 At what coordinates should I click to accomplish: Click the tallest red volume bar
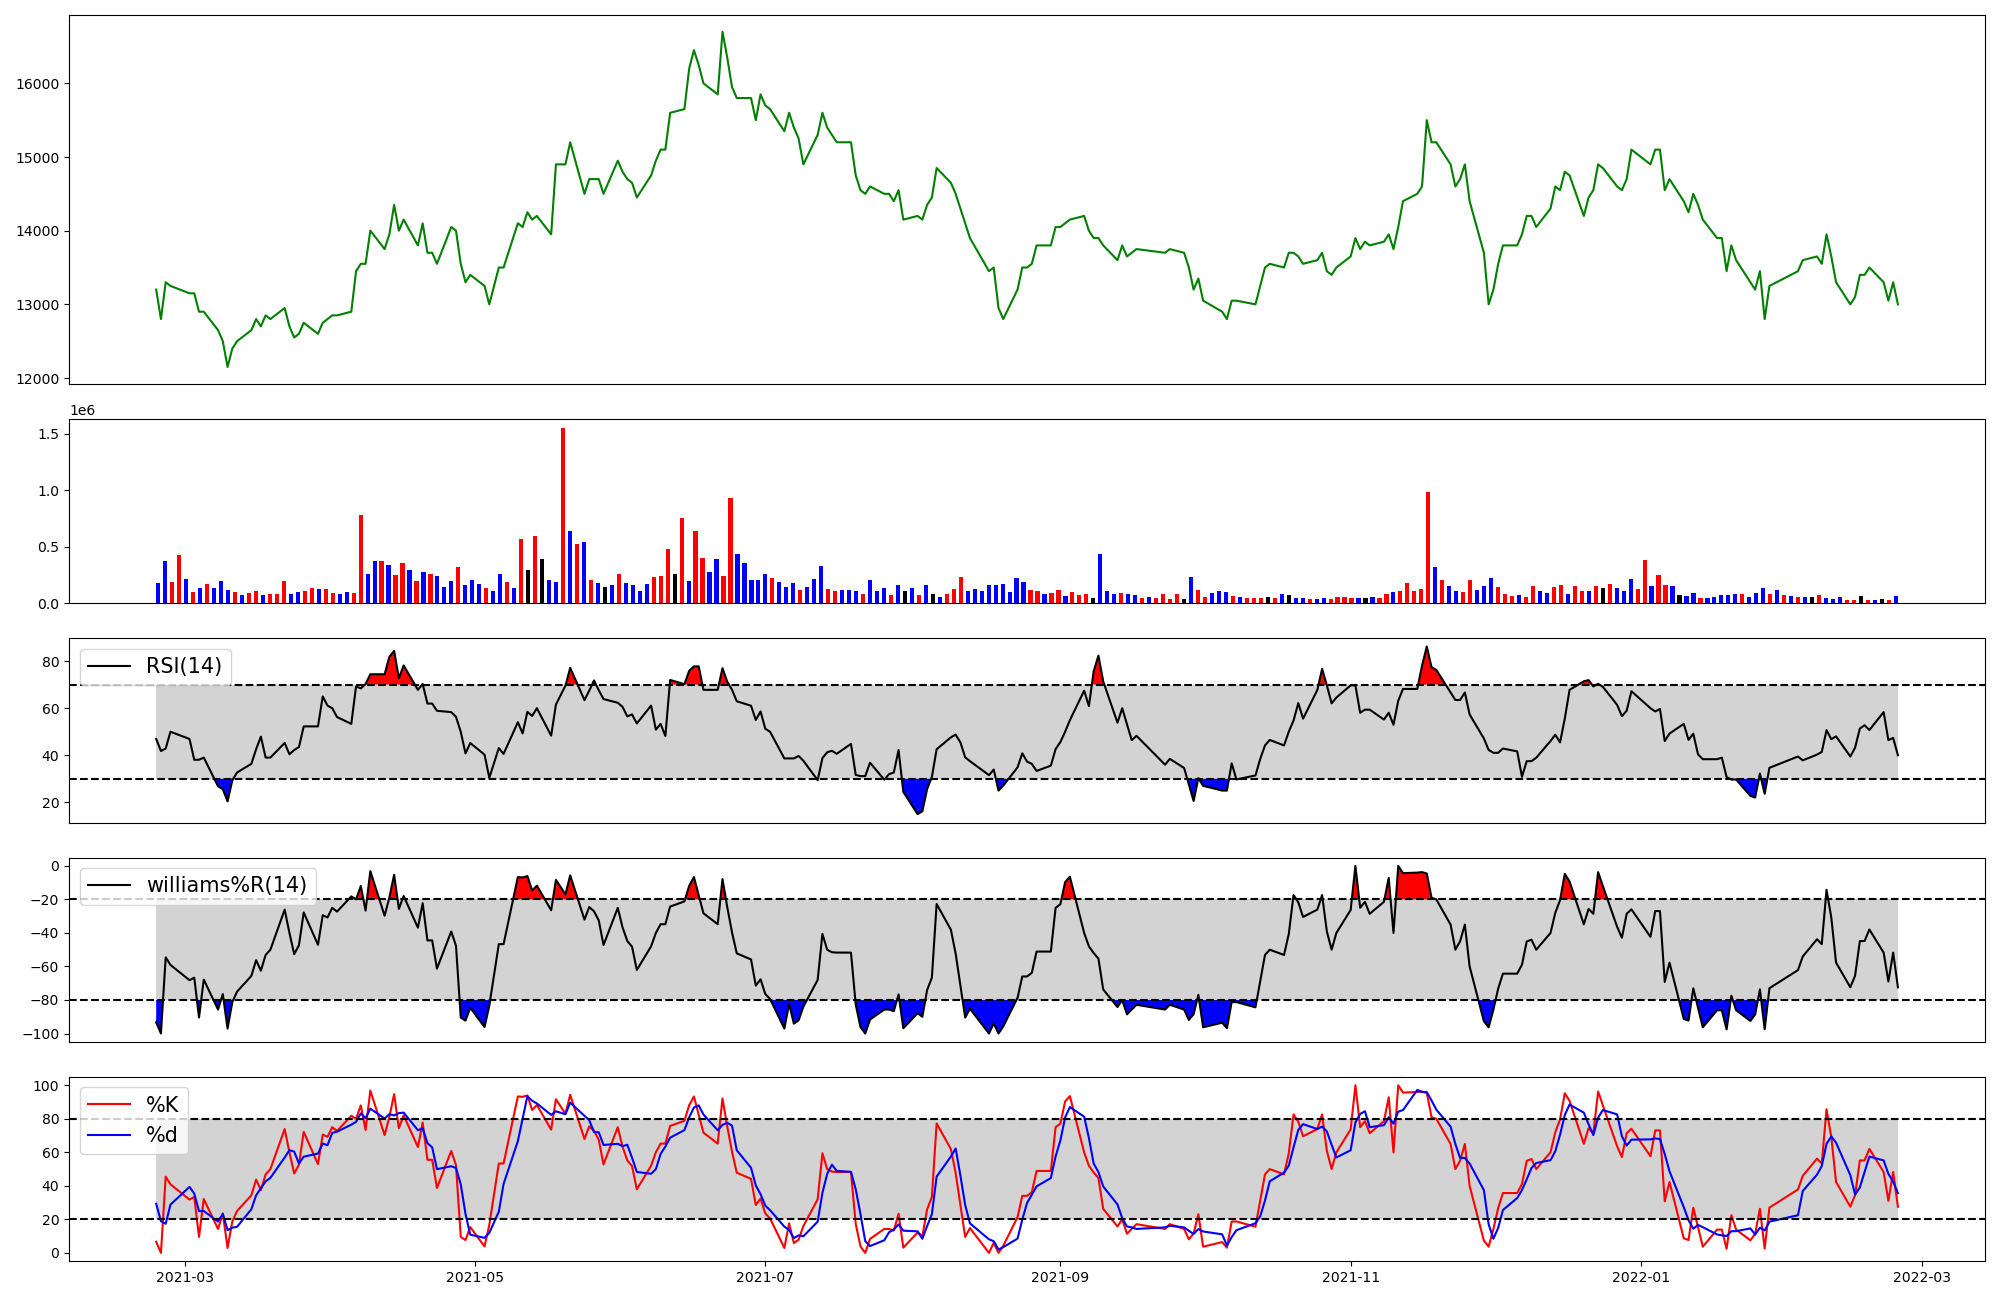563,515
